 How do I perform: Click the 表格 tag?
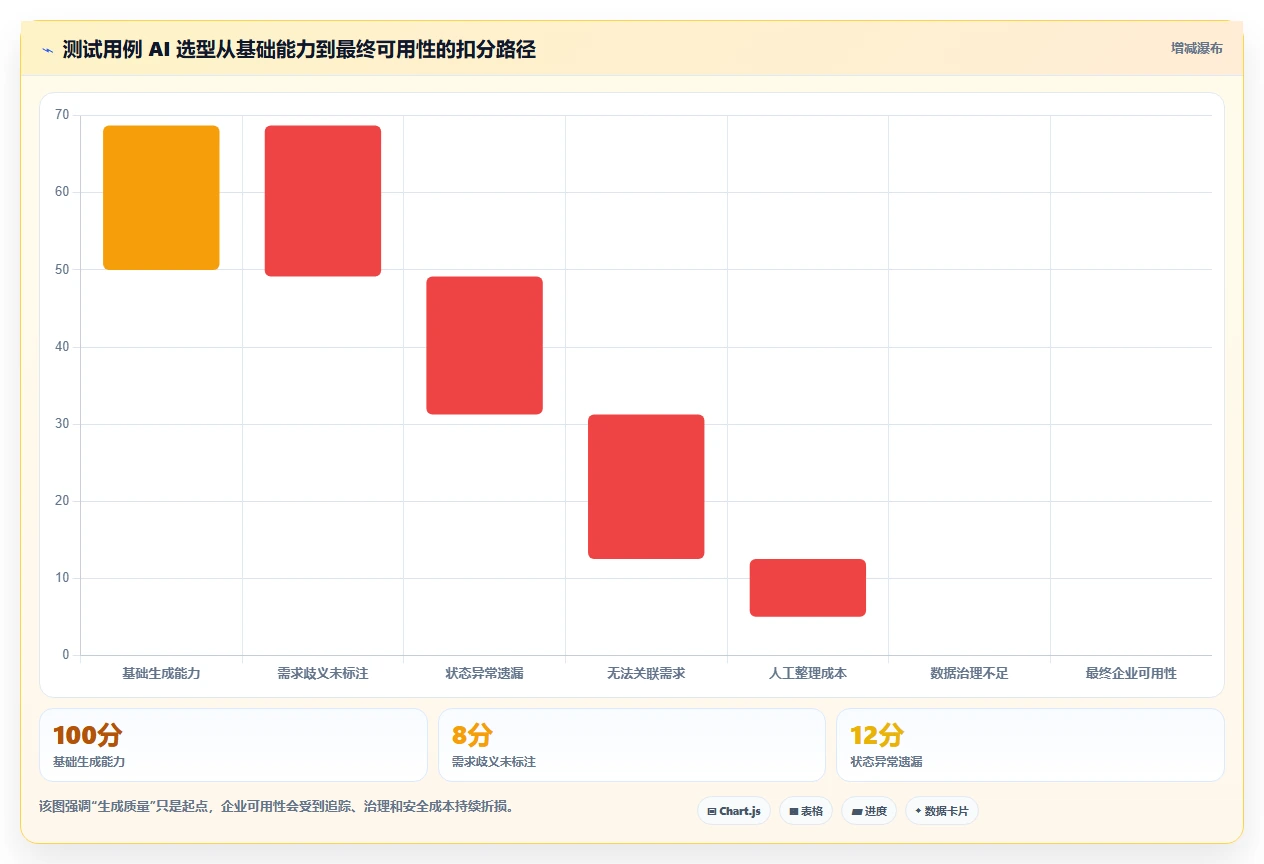point(806,811)
